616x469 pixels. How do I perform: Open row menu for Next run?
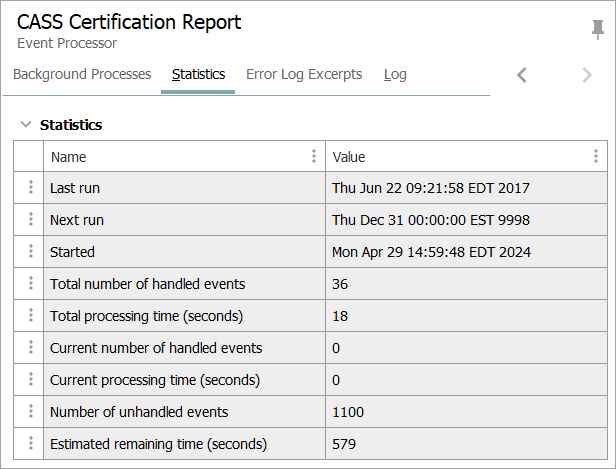[x=30, y=220]
